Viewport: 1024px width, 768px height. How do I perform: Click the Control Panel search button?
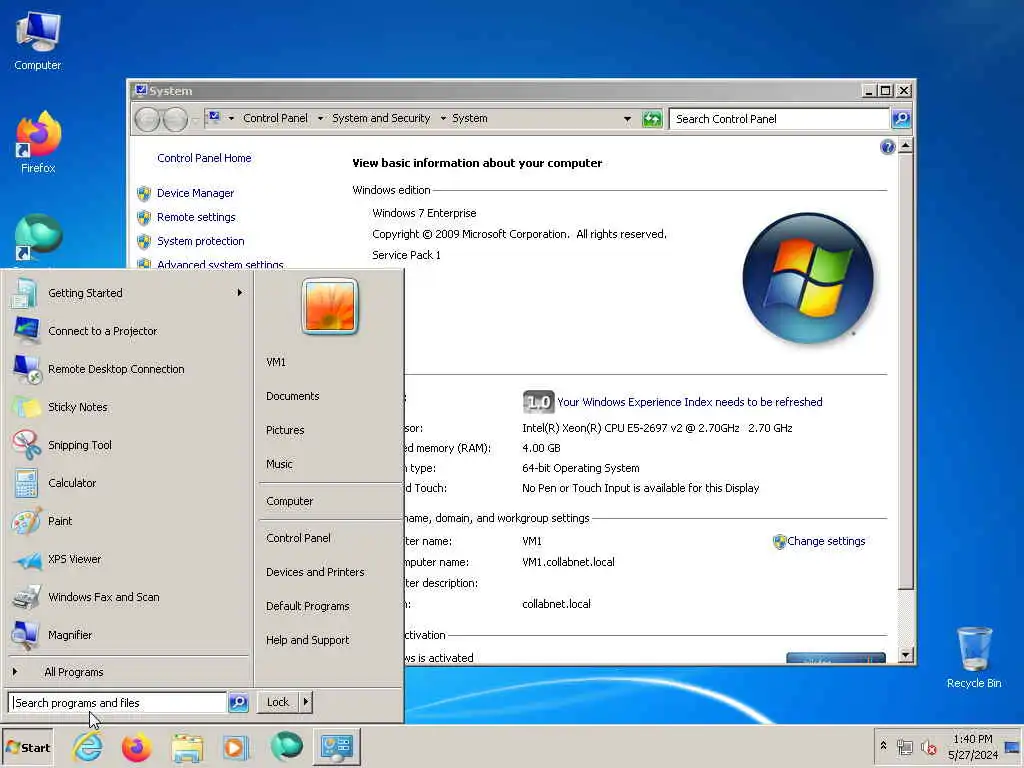tap(901, 119)
